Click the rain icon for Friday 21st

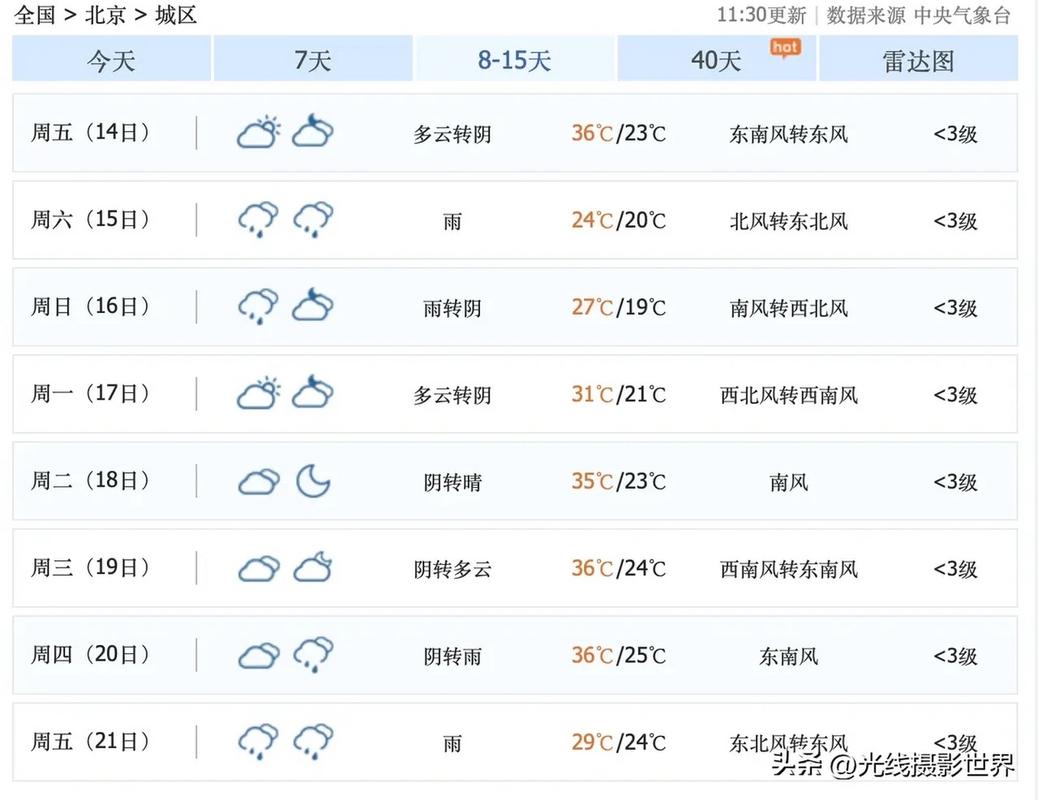click(x=258, y=740)
